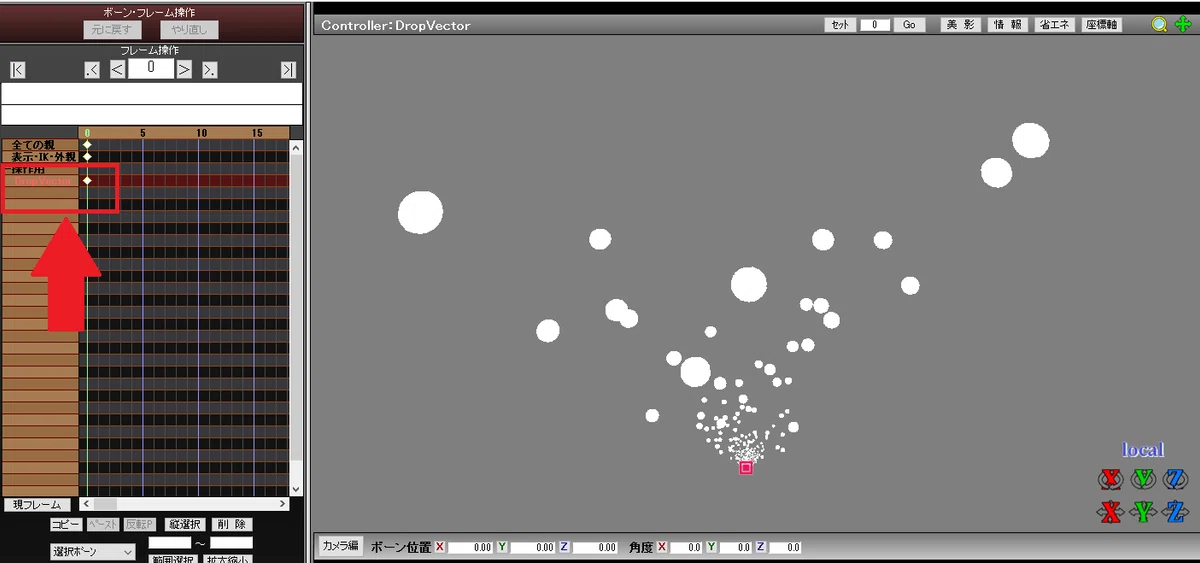Click the keyframe diamond on 表示・IK・外親 row

tap(87, 157)
